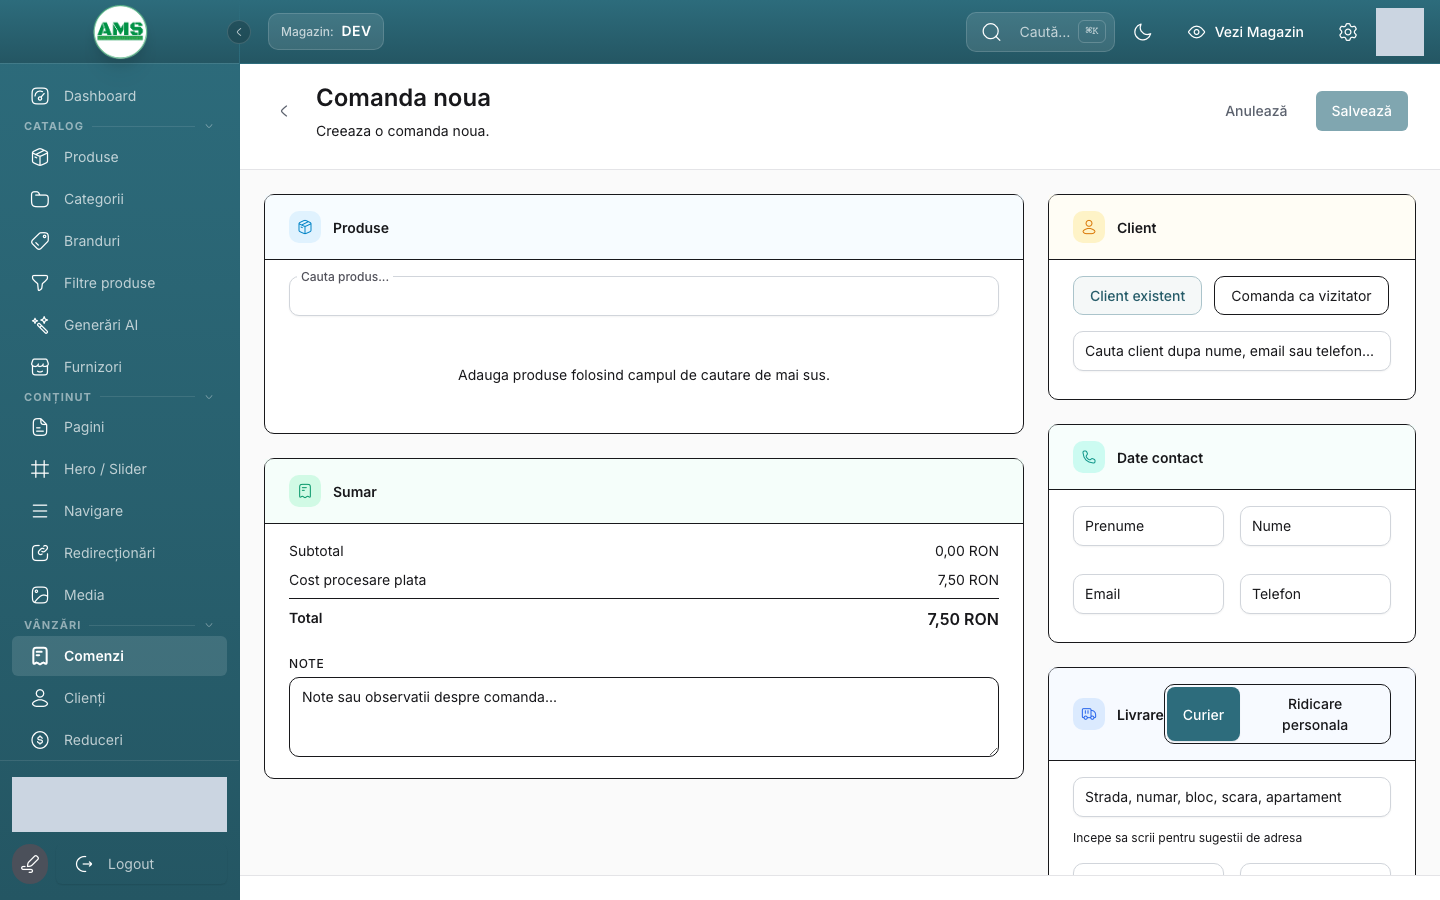The image size is (1440, 900).
Task: Go to the Produse menu item
Action: click(119, 157)
